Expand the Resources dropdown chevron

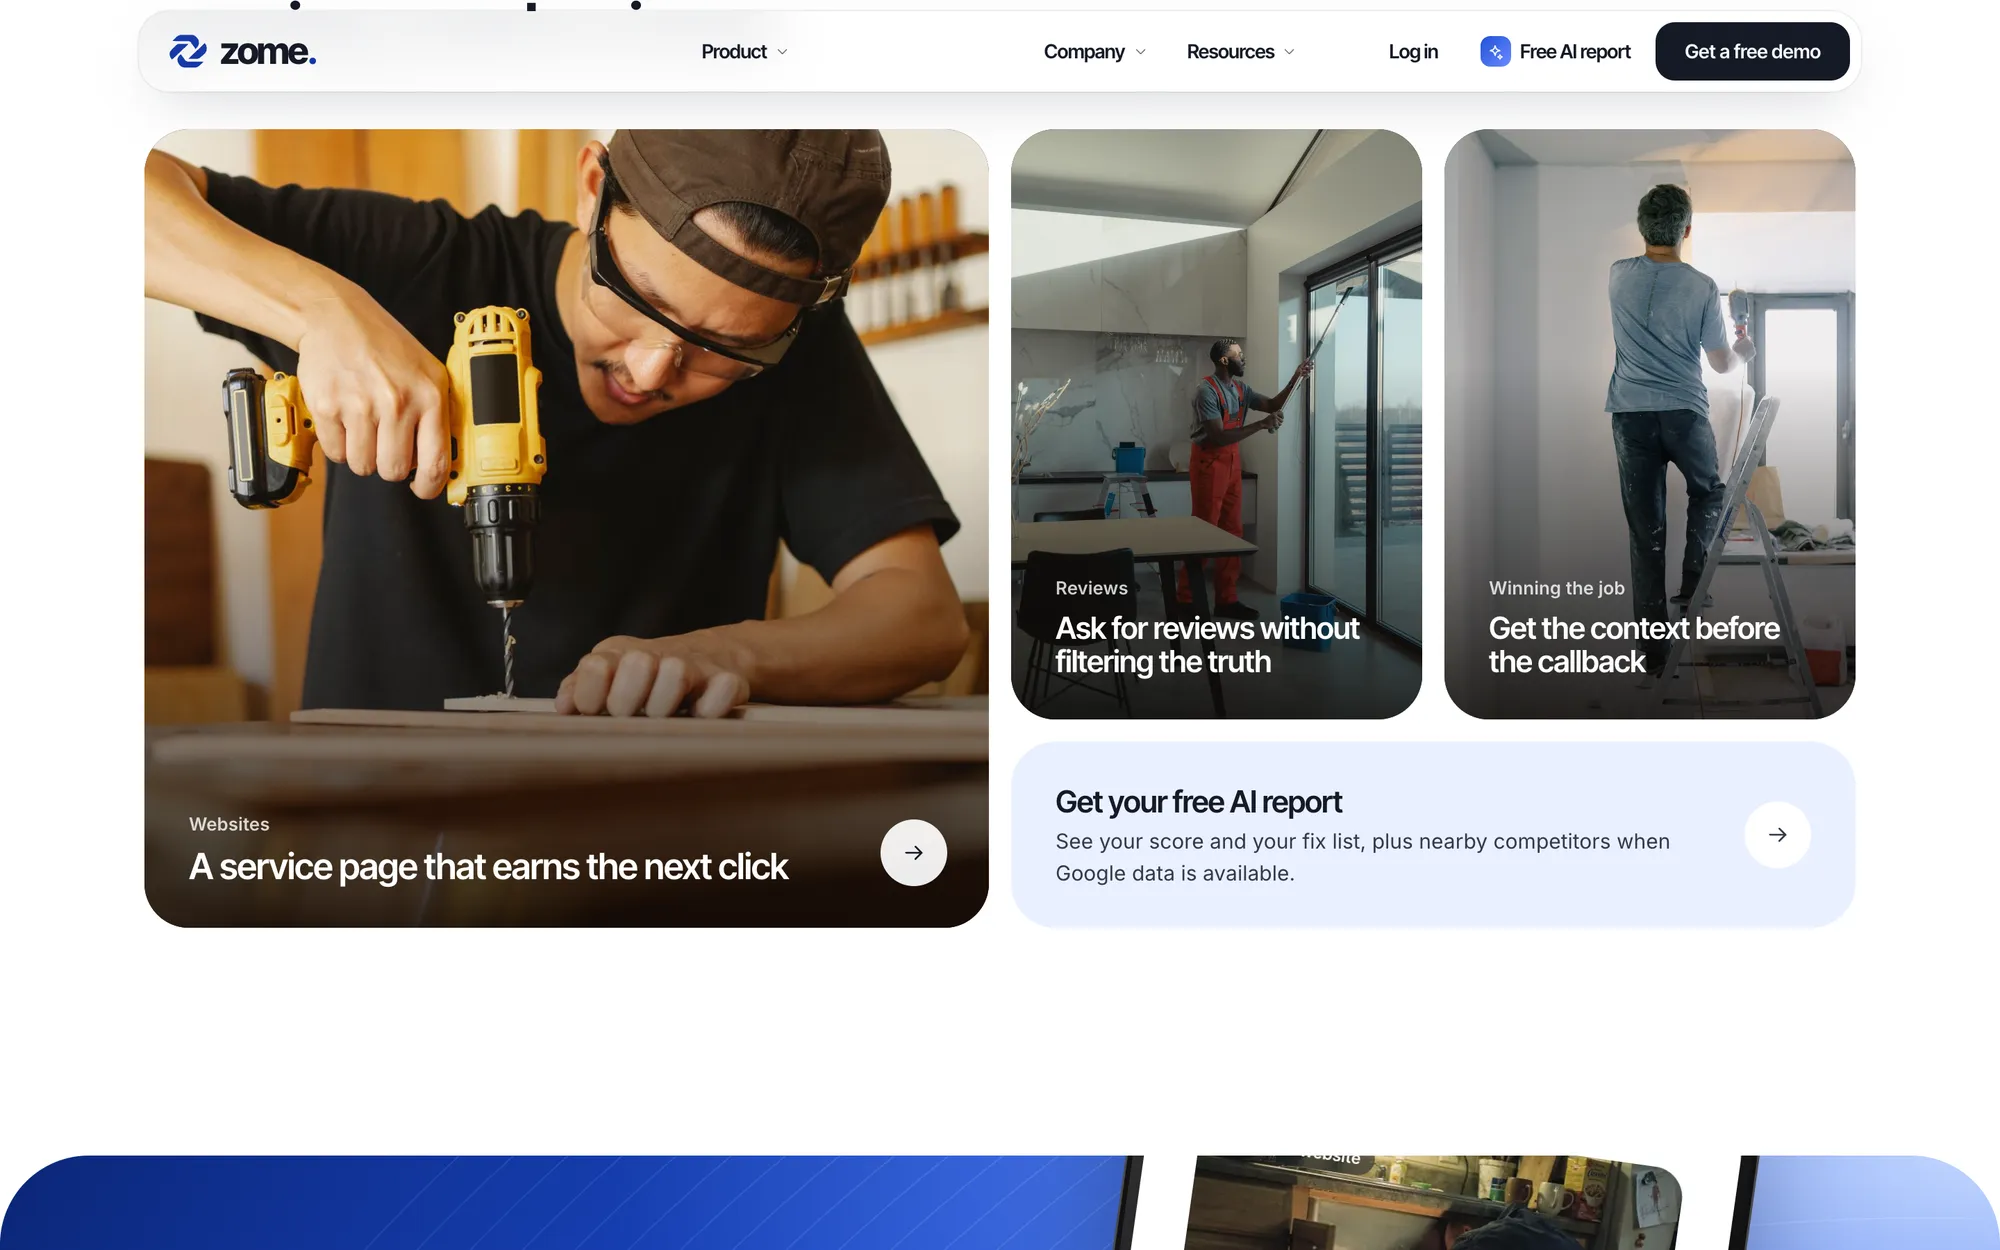1289,52
